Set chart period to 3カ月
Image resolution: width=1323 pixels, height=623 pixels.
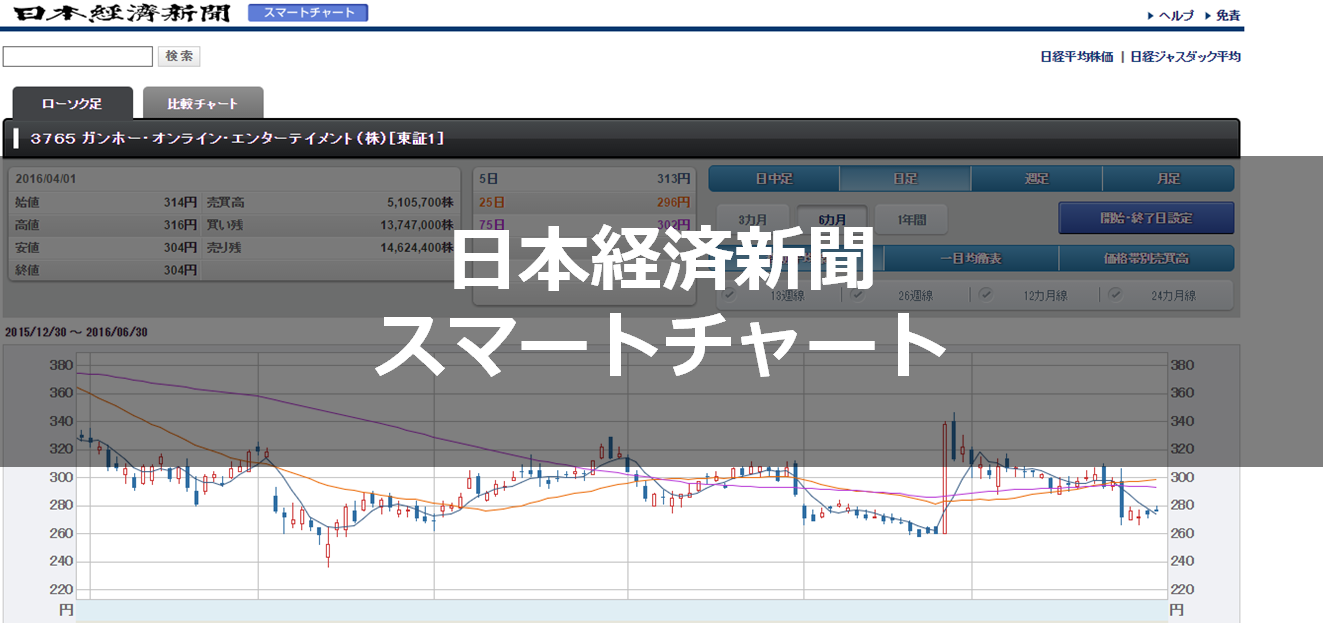753,217
